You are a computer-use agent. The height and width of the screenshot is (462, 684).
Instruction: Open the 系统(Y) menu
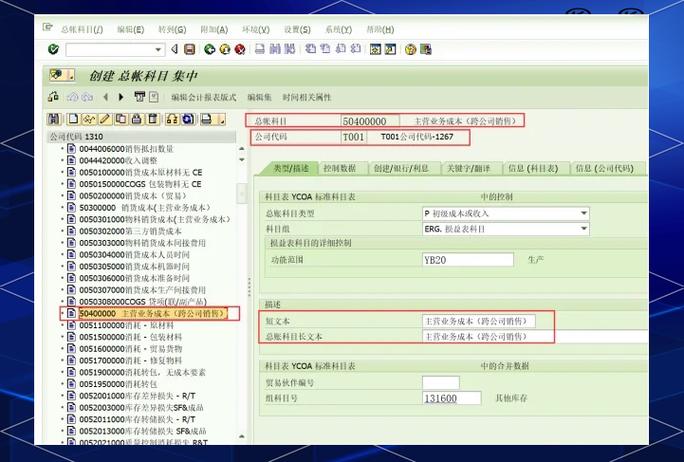point(339,30)
